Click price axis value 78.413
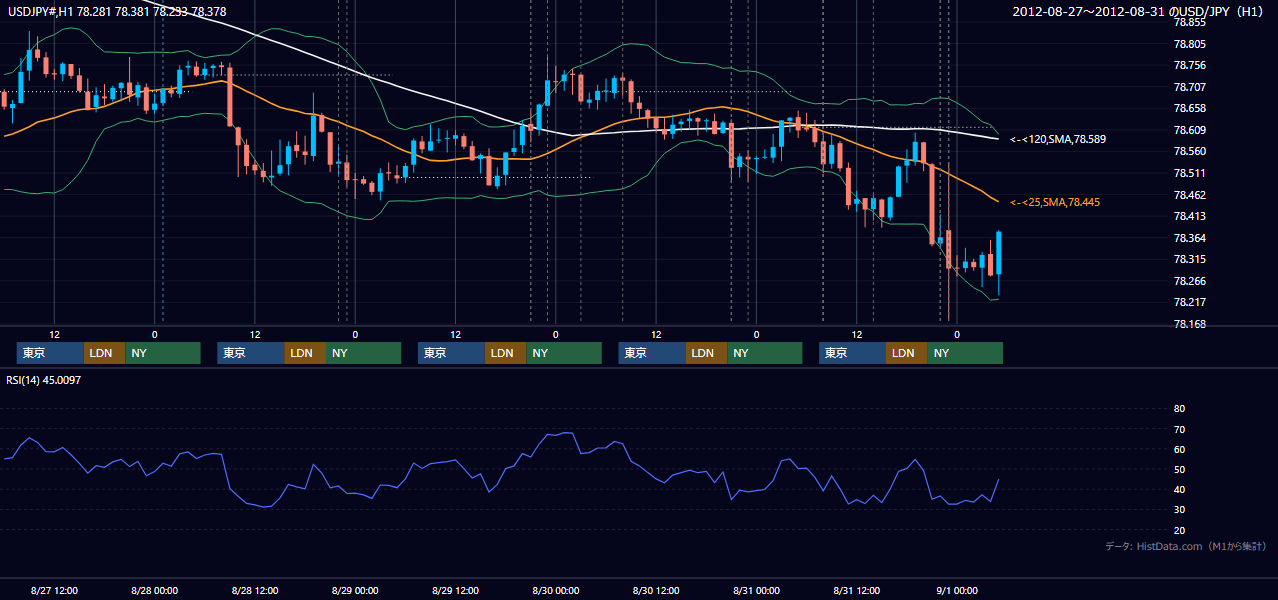1278x600 pixels. point(1189,216)
